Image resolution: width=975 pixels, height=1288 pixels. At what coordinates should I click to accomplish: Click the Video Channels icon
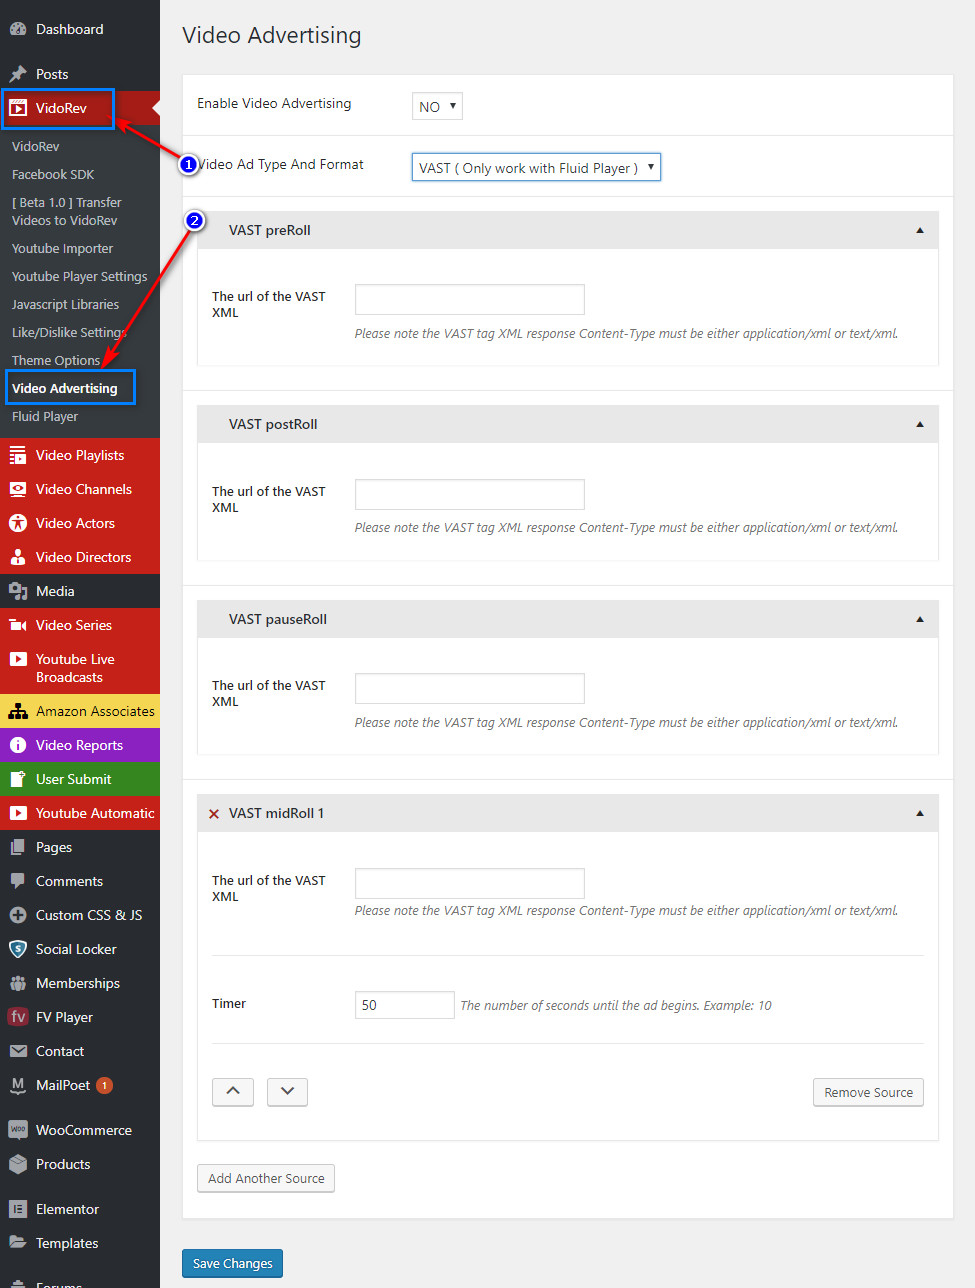pos(18,489)
